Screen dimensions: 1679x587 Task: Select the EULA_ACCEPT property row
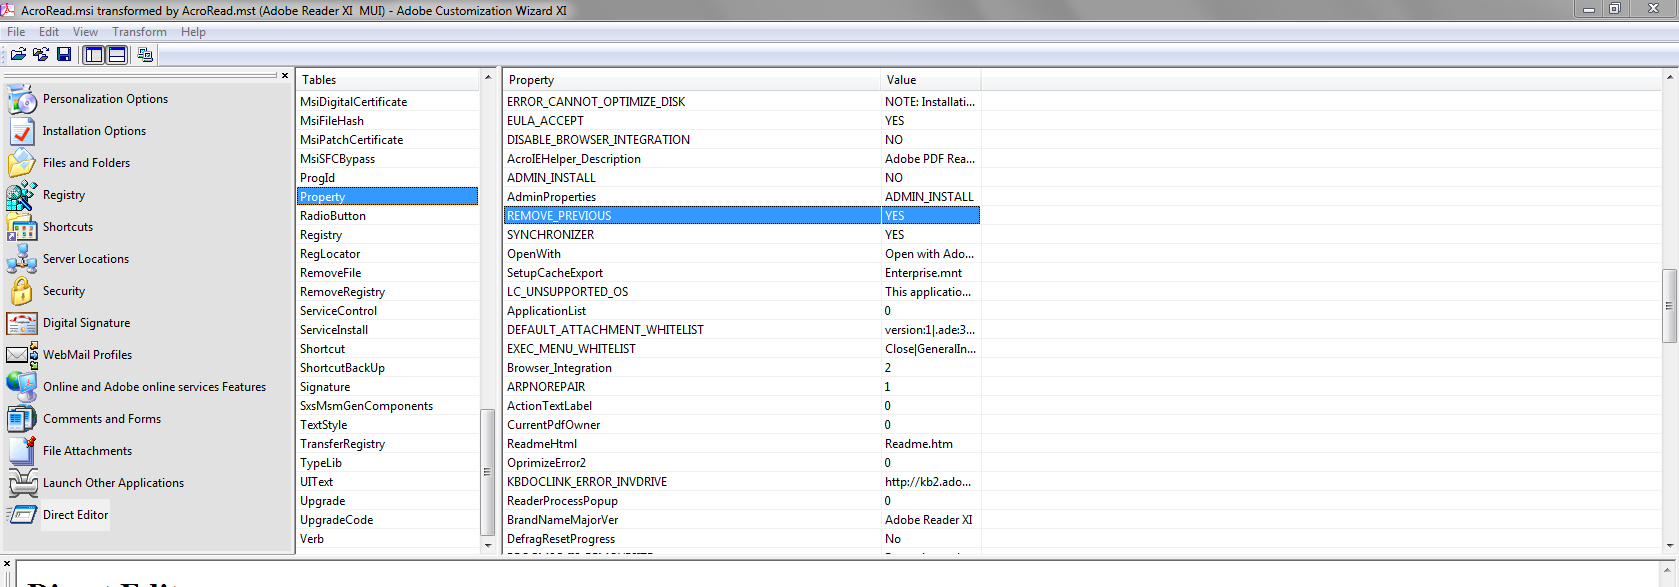click(x=742, y=121)
